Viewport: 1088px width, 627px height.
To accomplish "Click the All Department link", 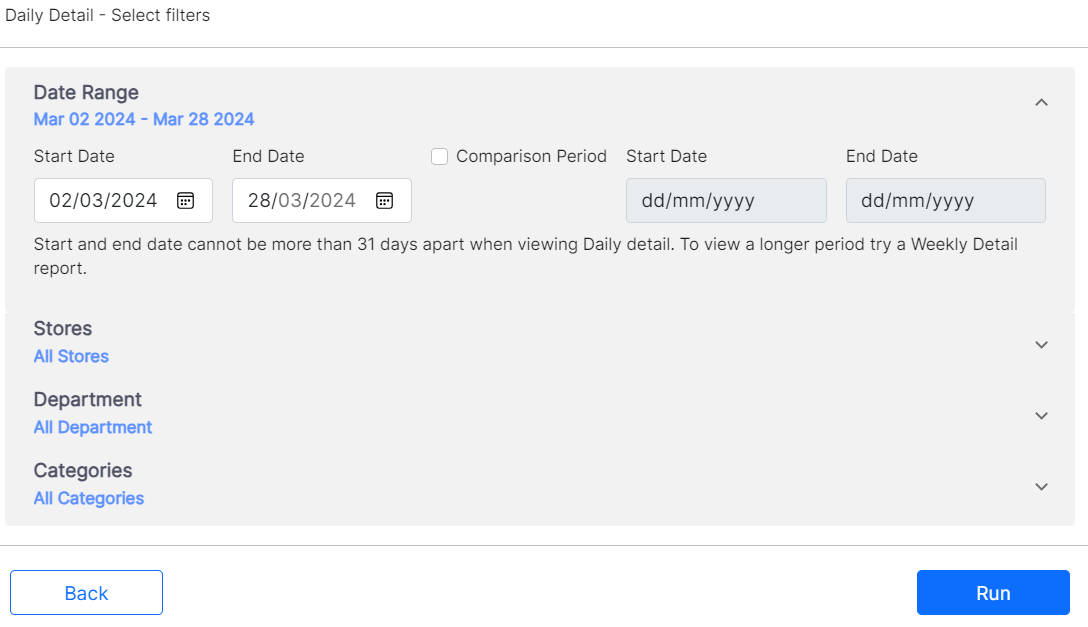I will (x=93, y=427).
